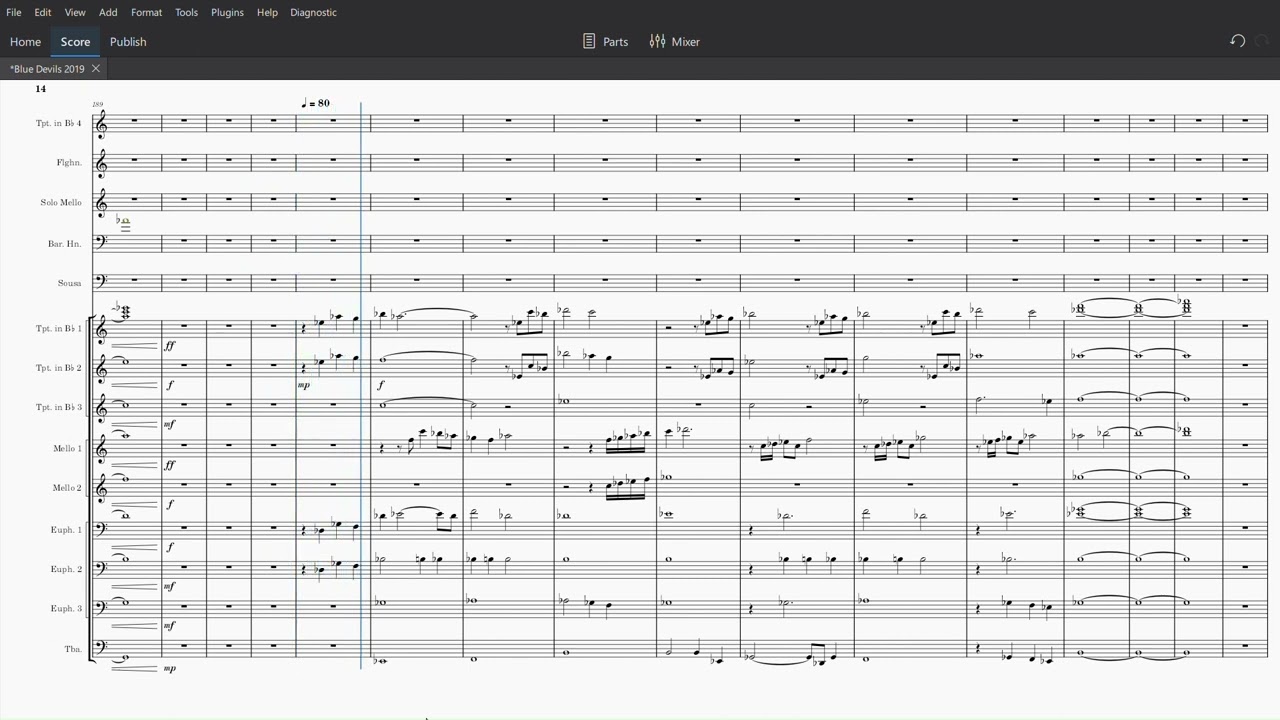Open the Tools menu

pyautogui.click(x=186, y=12)
